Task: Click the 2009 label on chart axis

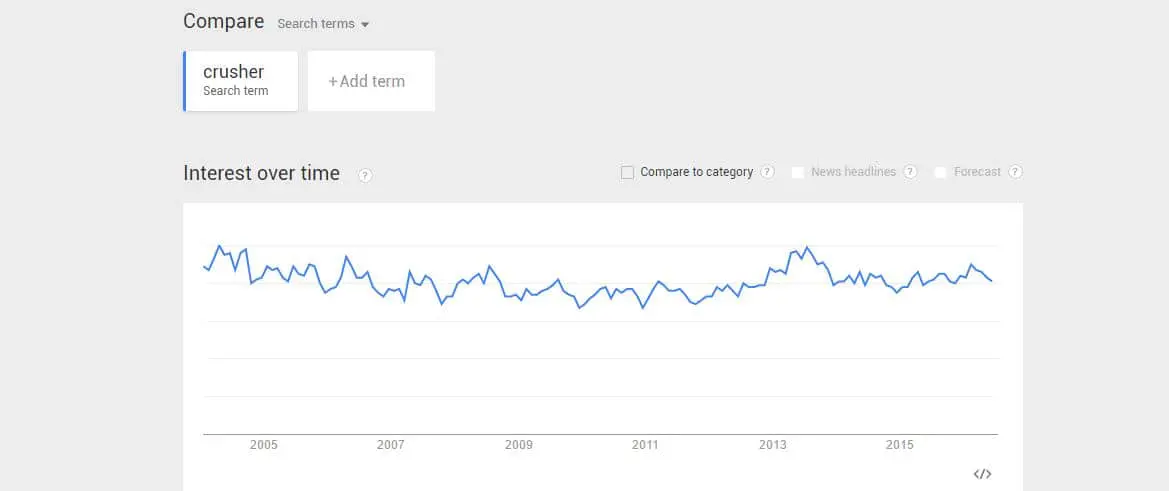Action: (519, 446)
